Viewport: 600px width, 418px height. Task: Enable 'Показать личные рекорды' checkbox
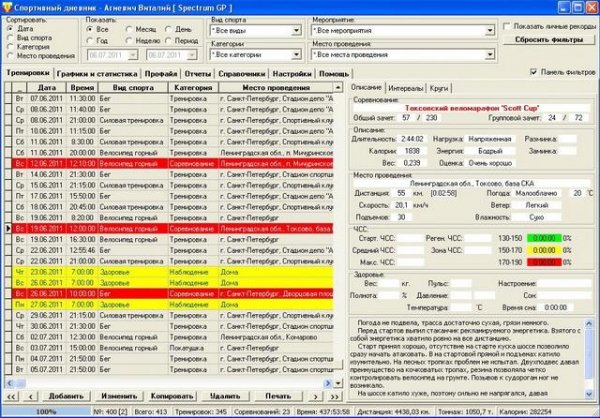pos(506,24)
